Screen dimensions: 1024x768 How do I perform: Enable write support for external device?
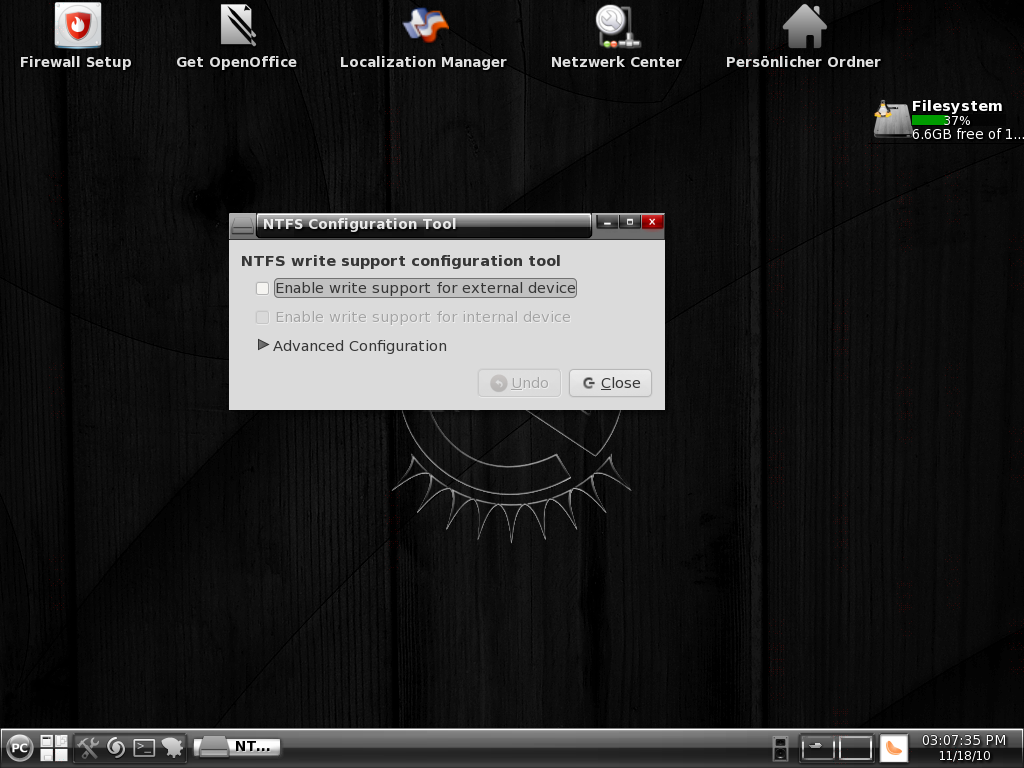(263, 288)
